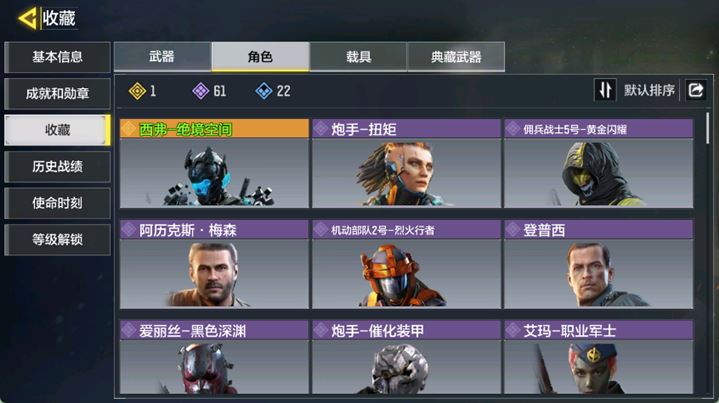Image resolution: width=719 pixels, height=403 pixels.
Task: Select 基本信息 in the sidebar
Action: pos(57,57)
